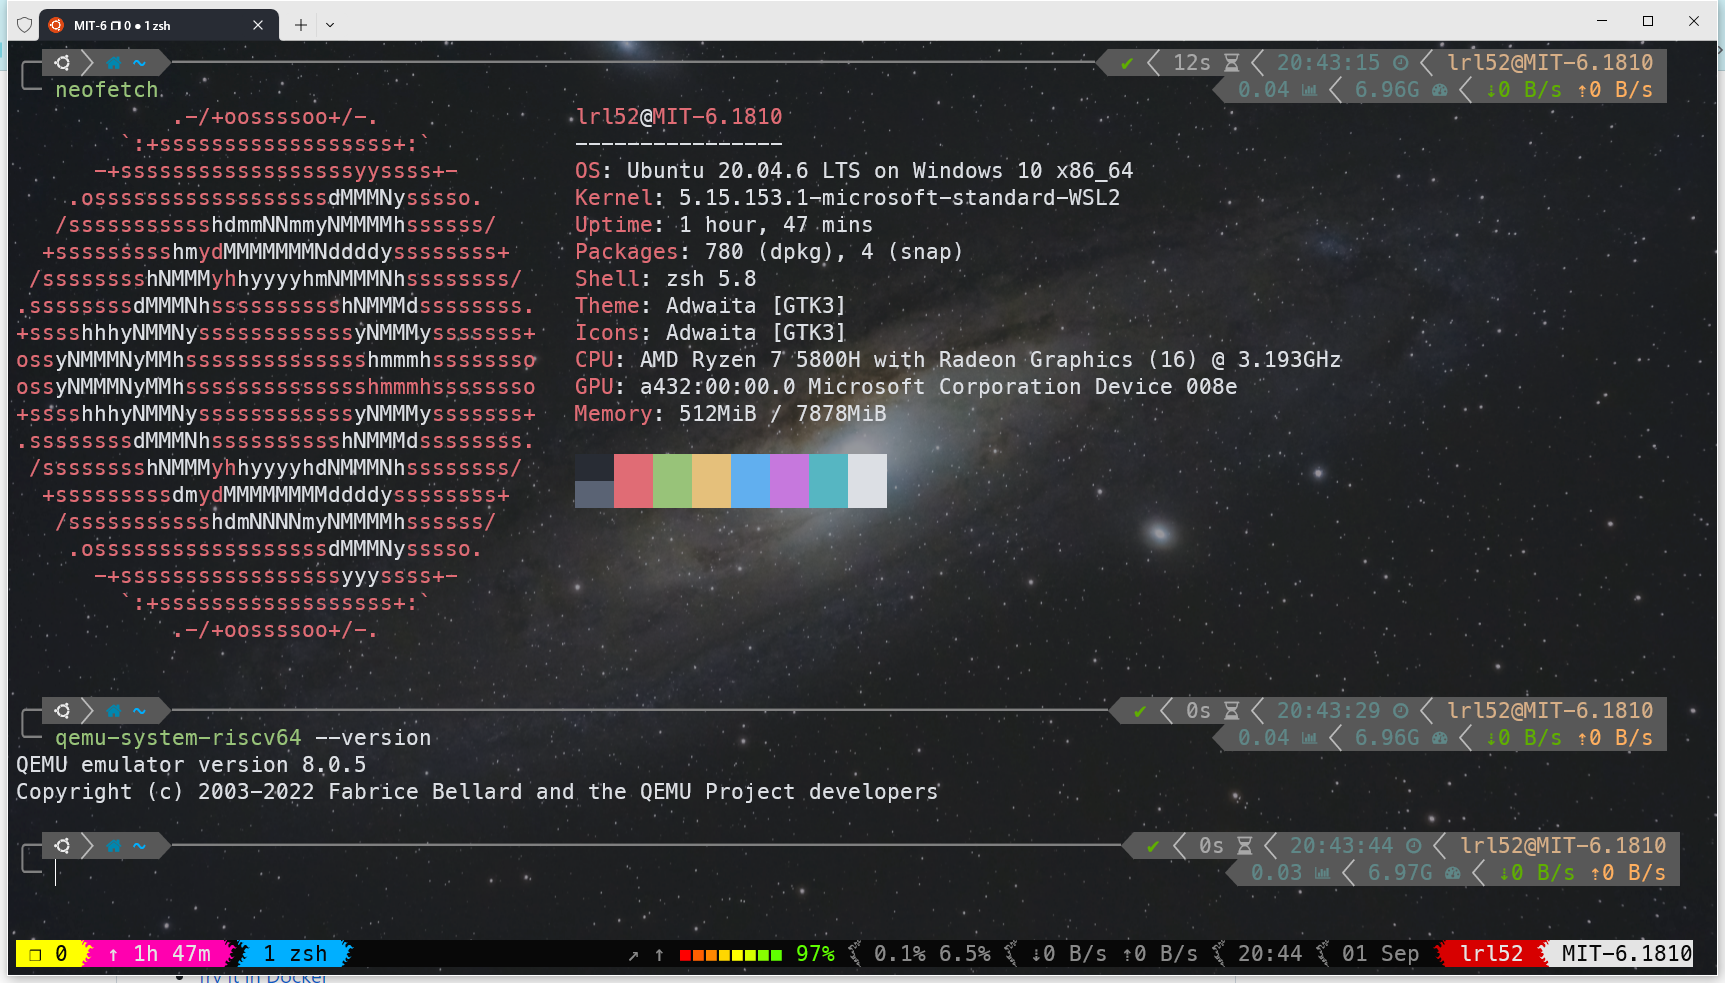Click the 'OS: Ubuntu 20.04.6 LTS' line
The image size is (1725, 983).
click(854, 171)
